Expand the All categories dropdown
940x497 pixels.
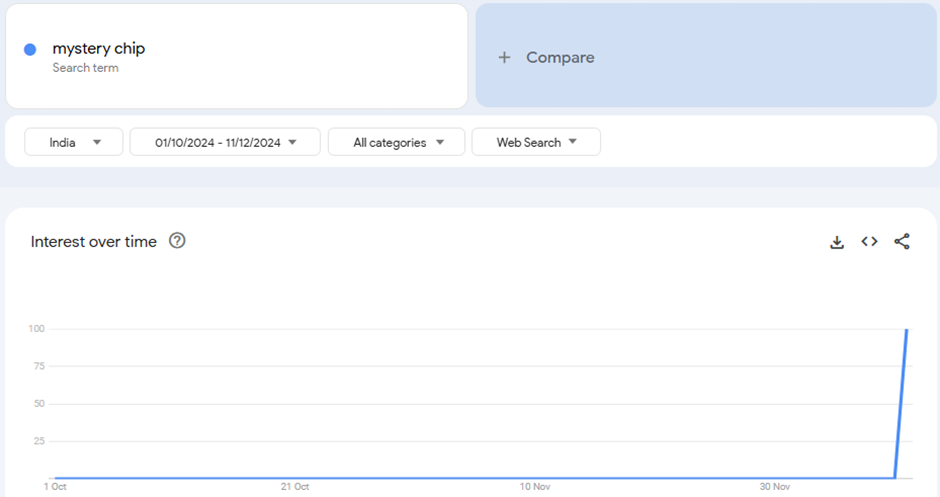click(396, 142)
